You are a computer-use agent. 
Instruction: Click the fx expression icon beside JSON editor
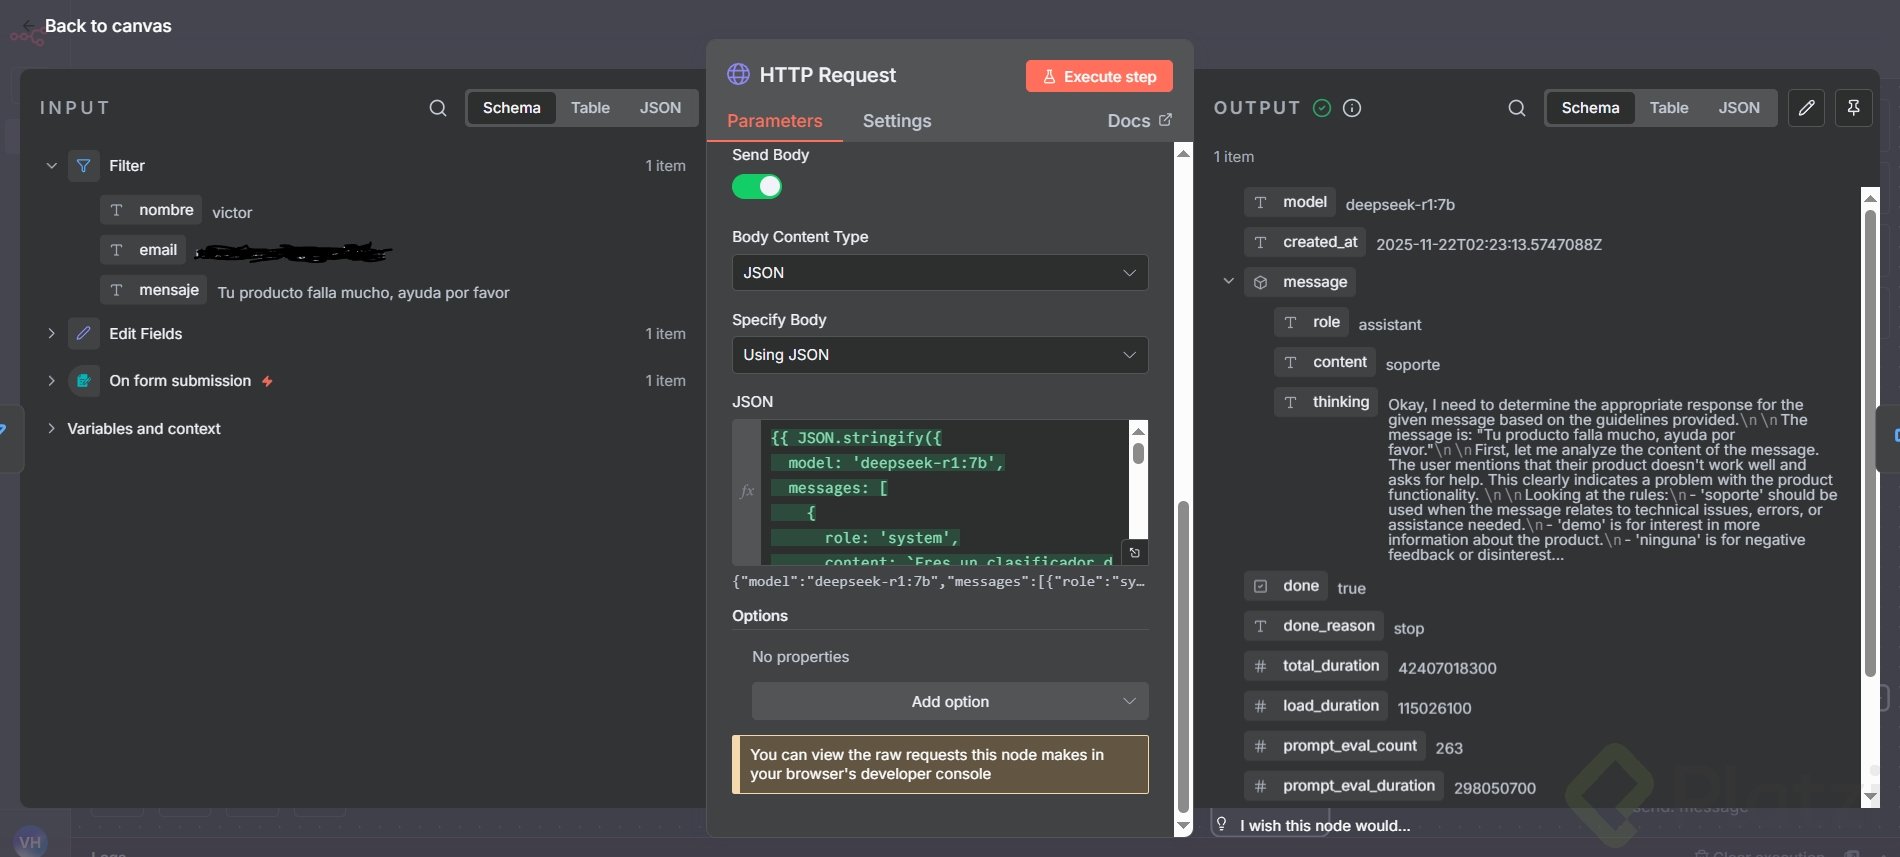point(746,491)
